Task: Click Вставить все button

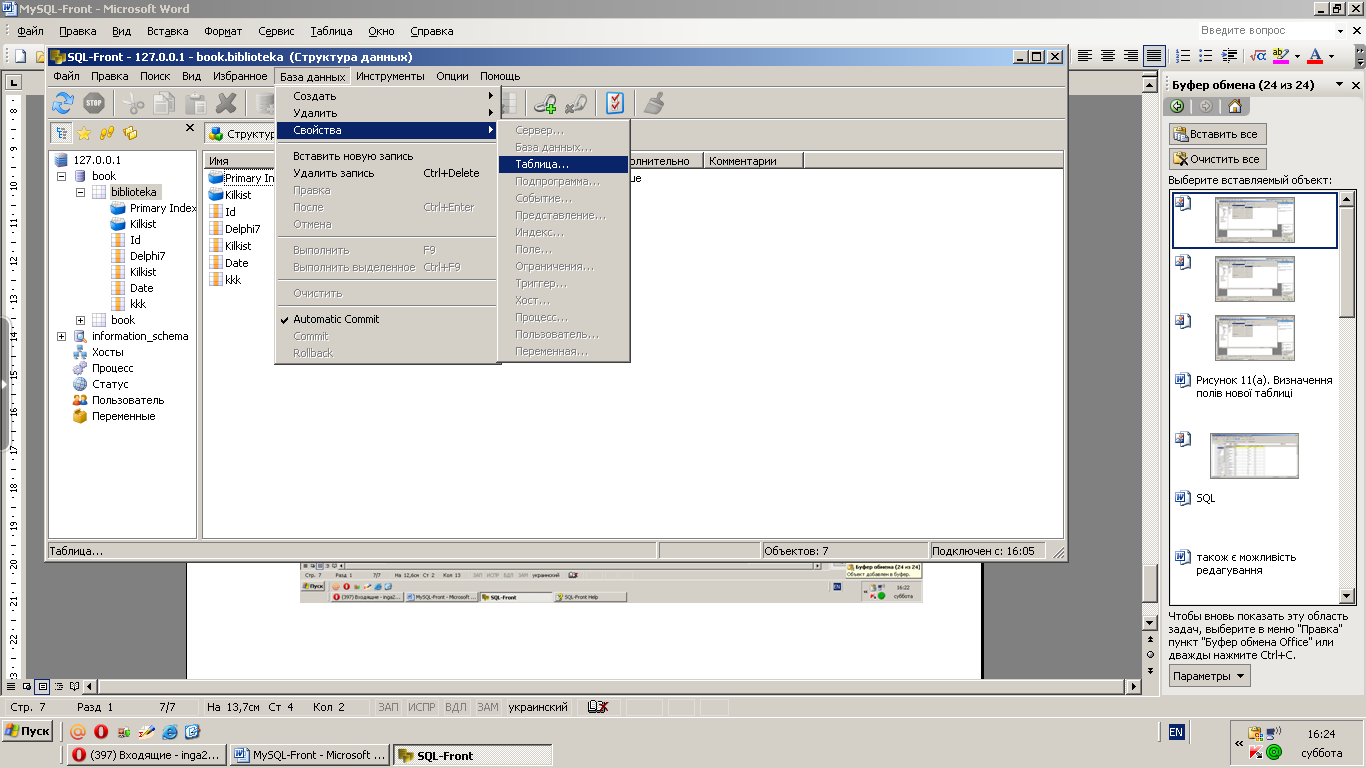Action: [x=1217, y=134]
